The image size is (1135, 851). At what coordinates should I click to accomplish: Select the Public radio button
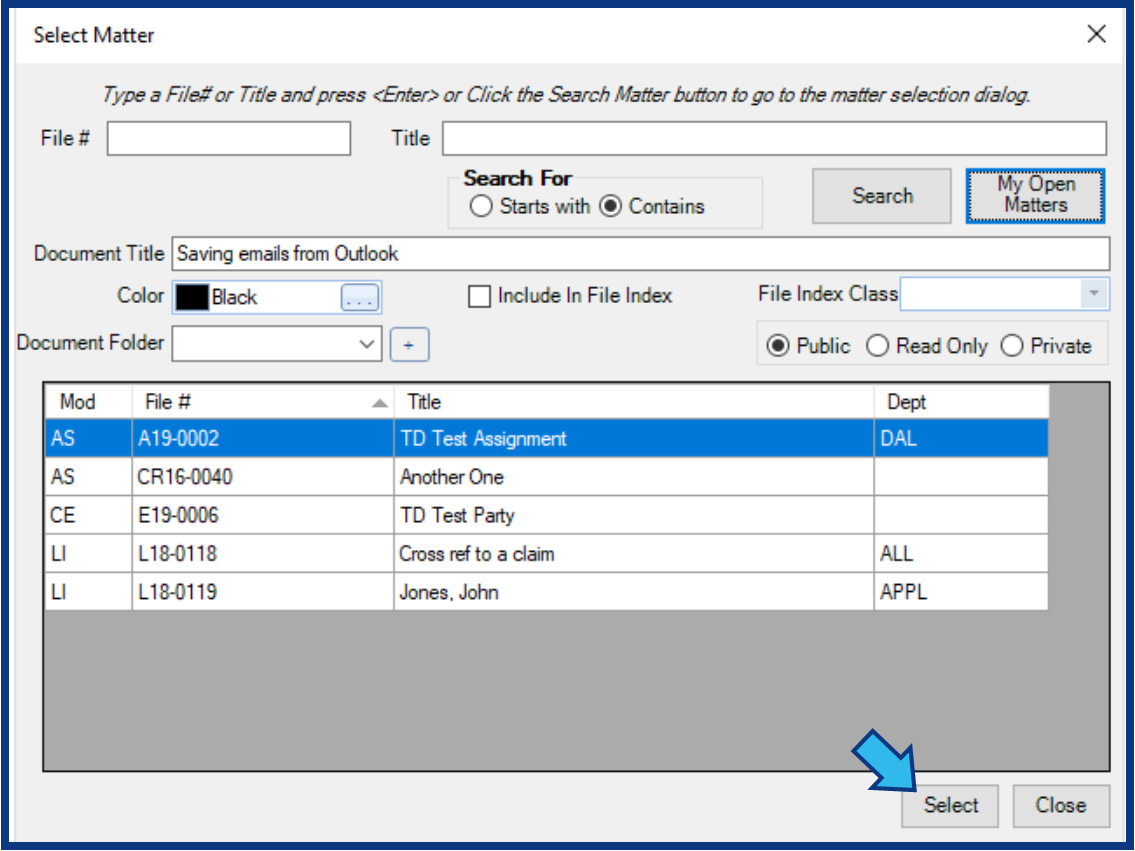pos(777,346)
